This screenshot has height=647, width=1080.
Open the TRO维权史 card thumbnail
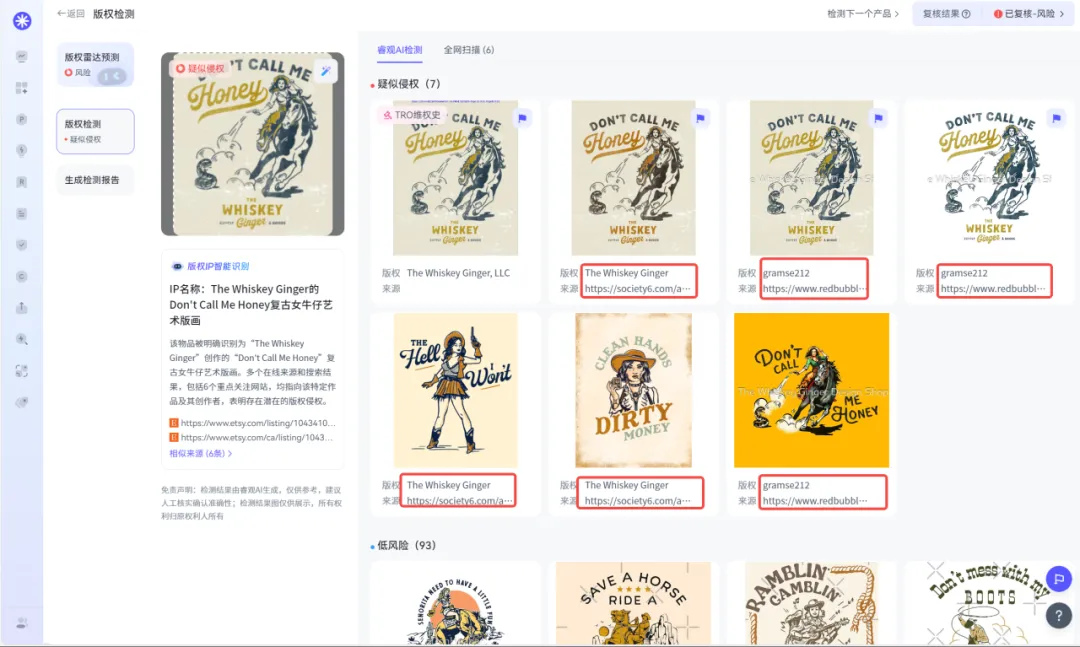click(455, 178)
